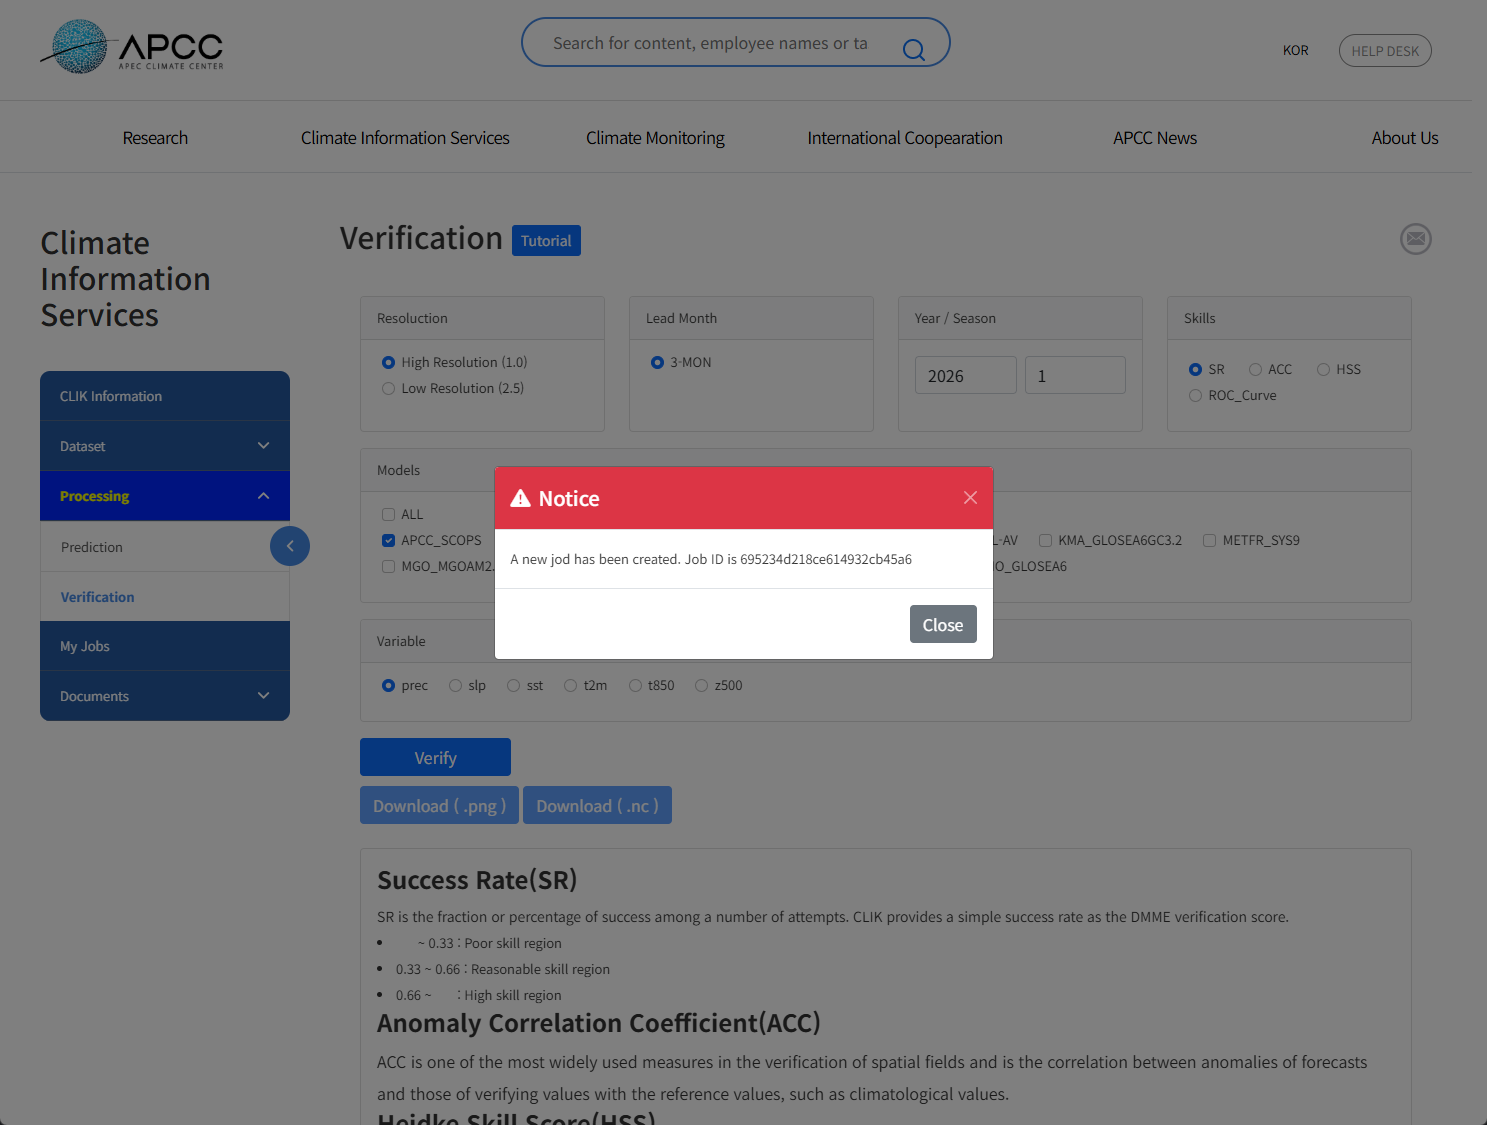Close the Notice dialog with X icon
Image resolution: width=1487 pixels, height=1125 pixels.
(x=969, y=498)
